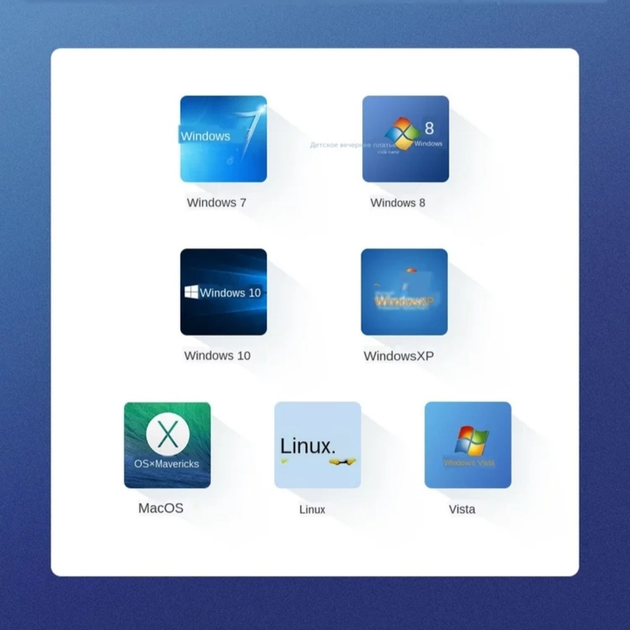Select the Linux icon tile
The image size is (630, 630).
[x=318, y=445]
